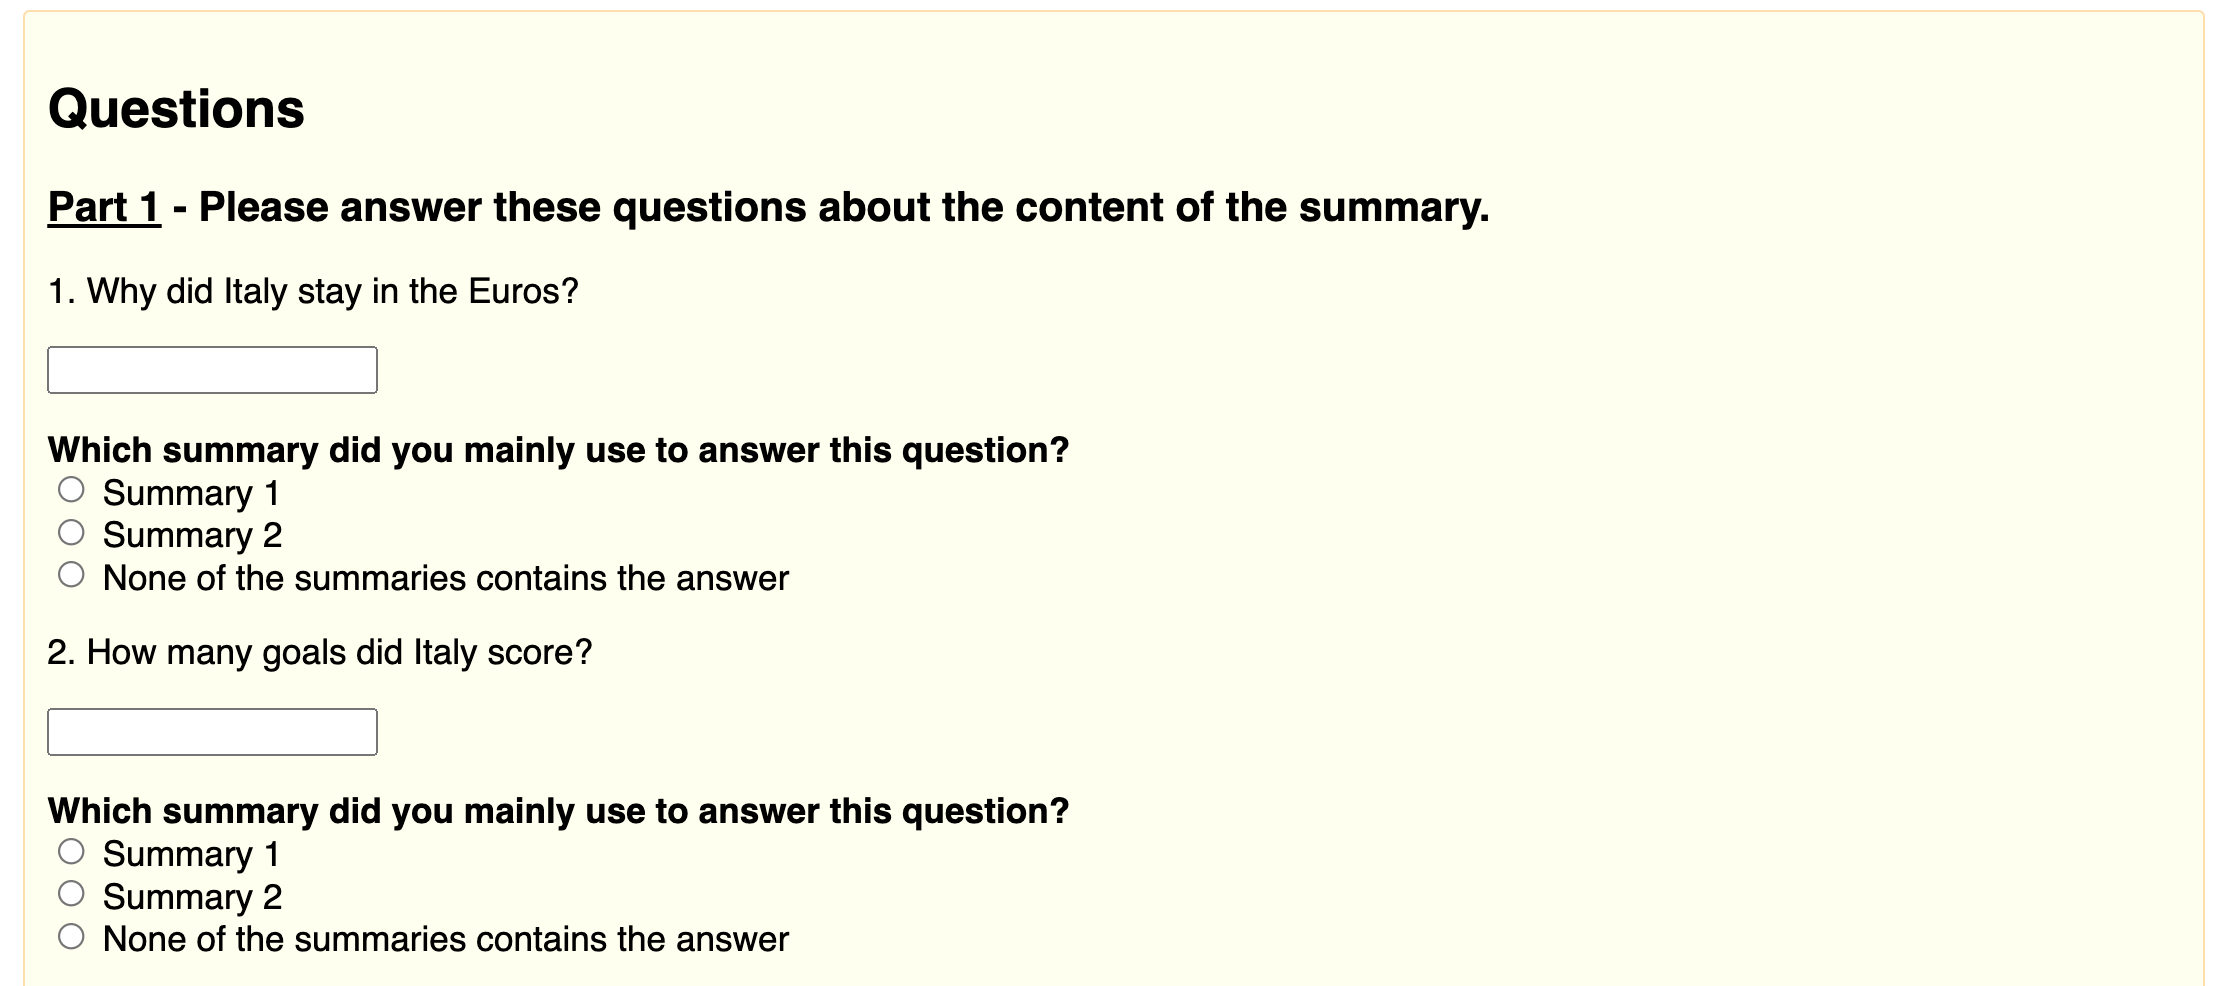Click 'None of the summaries contains the answer' label, question 2
2224x986 pixels.
pyautogui.click(x=446, y=939)
